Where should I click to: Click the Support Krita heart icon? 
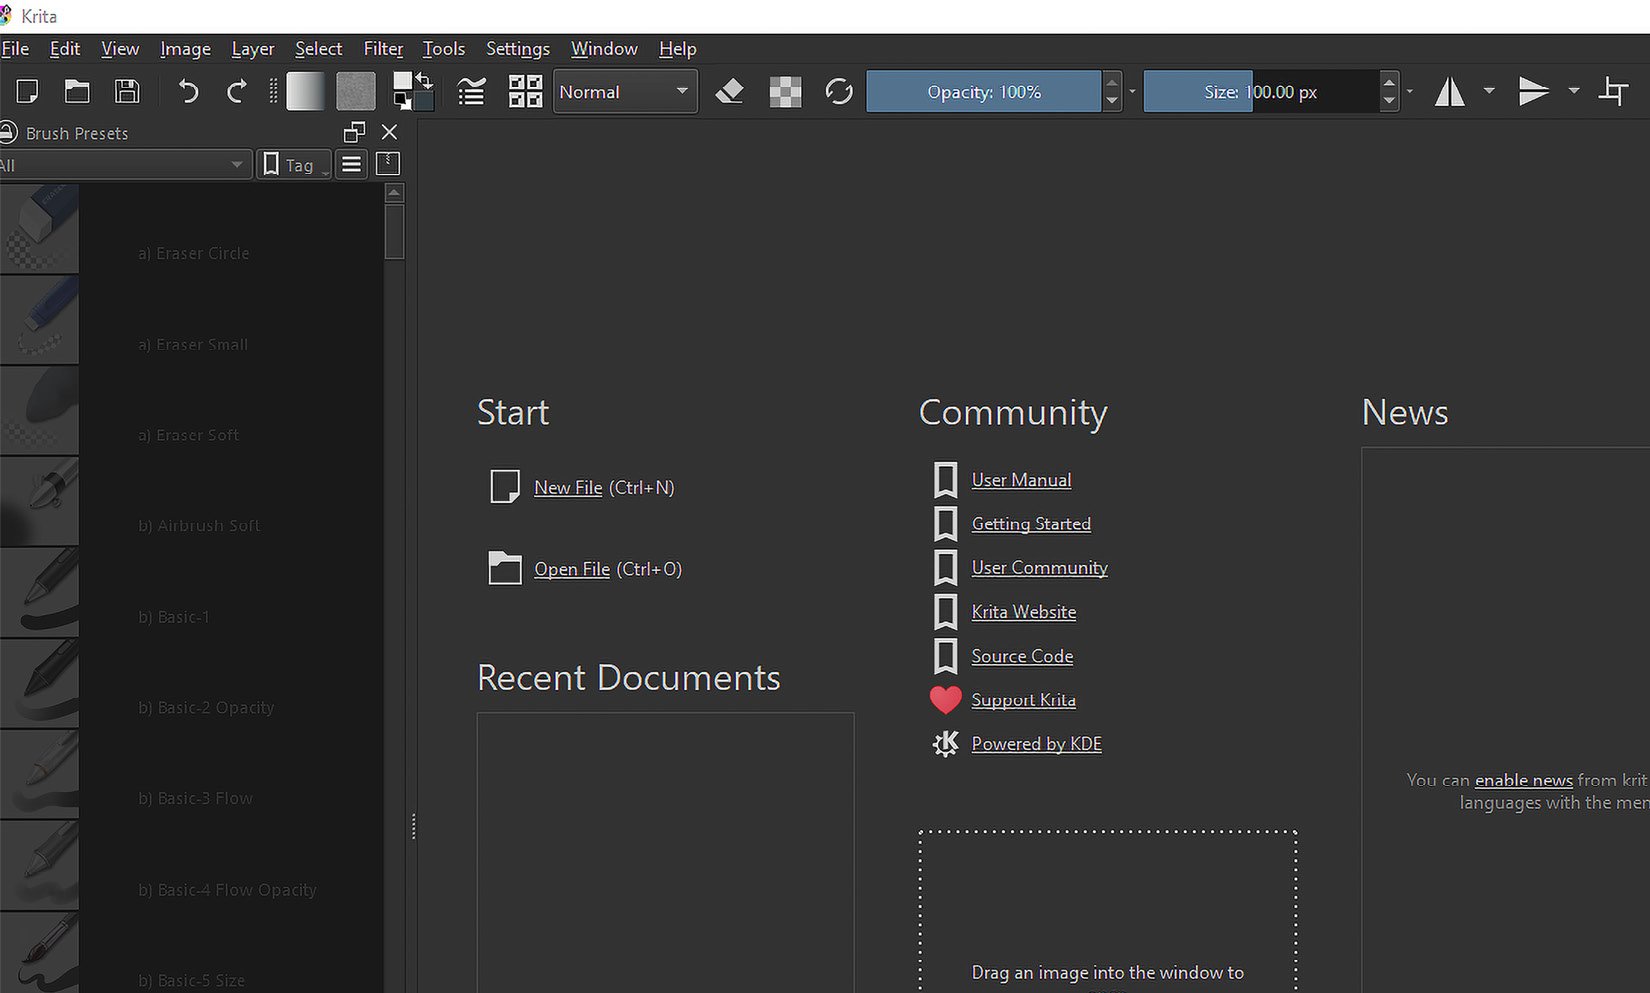pos(945,699)
